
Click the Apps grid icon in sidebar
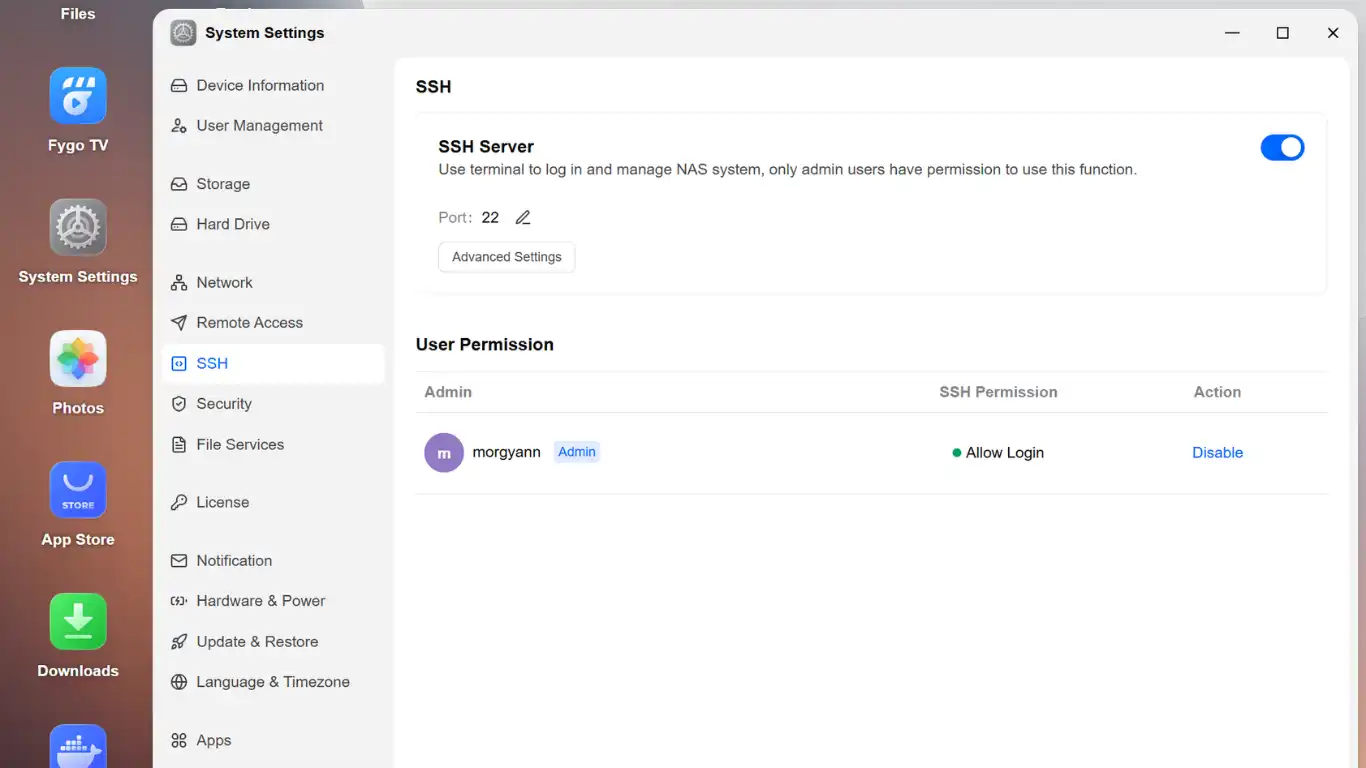[x=179, y=741]
